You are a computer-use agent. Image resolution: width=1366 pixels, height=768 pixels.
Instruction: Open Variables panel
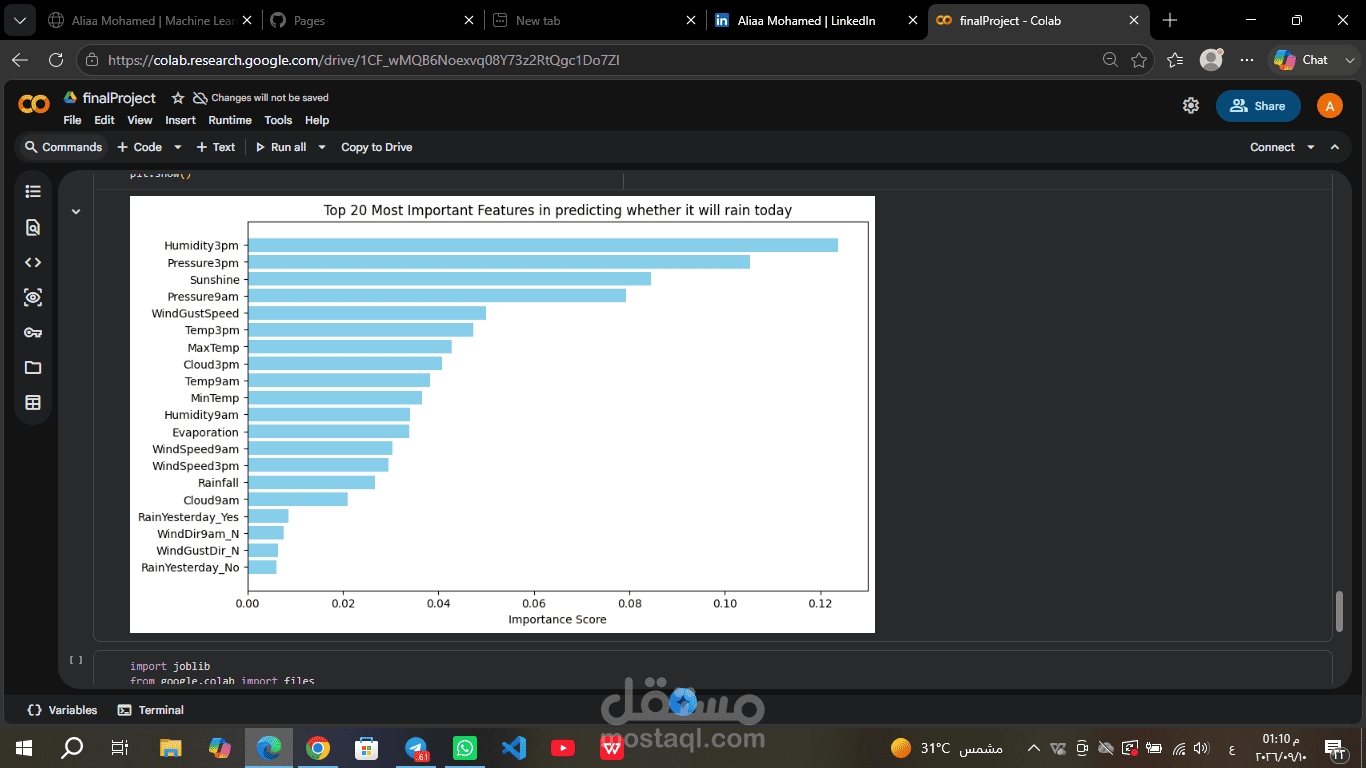point(62,710)
